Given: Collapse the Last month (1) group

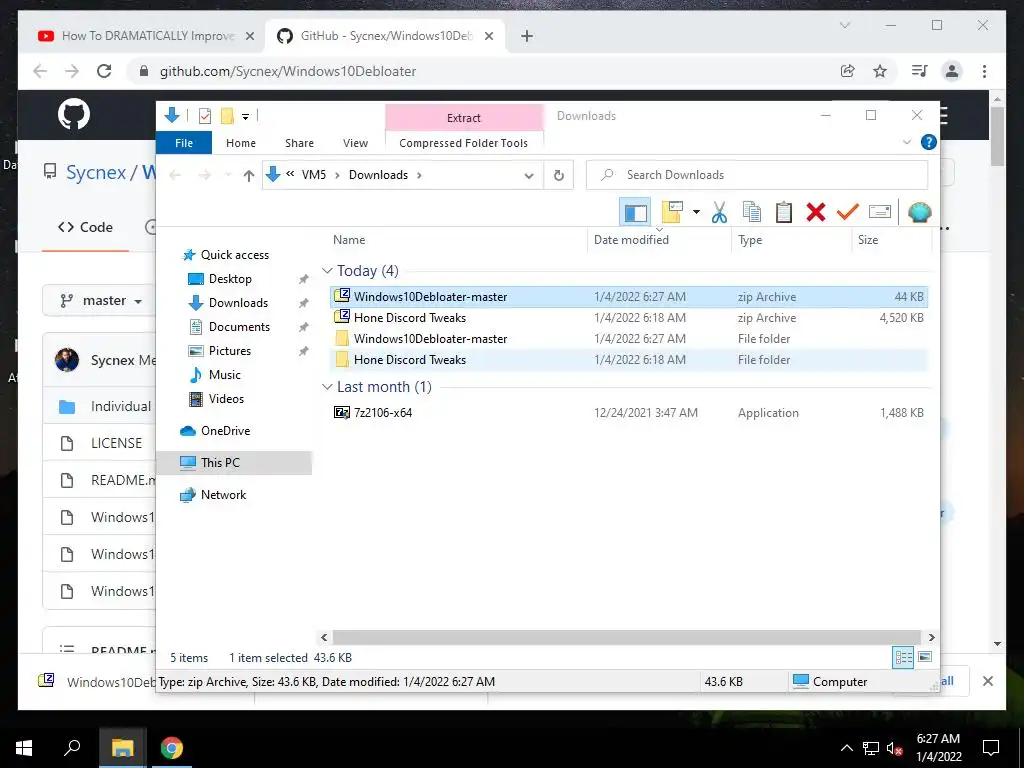Looking at the screenshot, I should coord(327,387).
